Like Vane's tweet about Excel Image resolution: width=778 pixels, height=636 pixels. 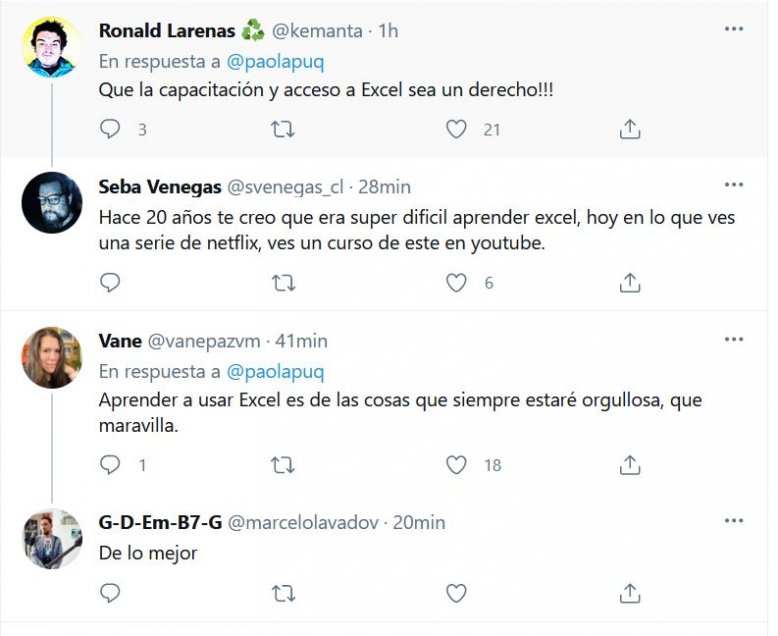pyautogui.click(x=456, y=465)
